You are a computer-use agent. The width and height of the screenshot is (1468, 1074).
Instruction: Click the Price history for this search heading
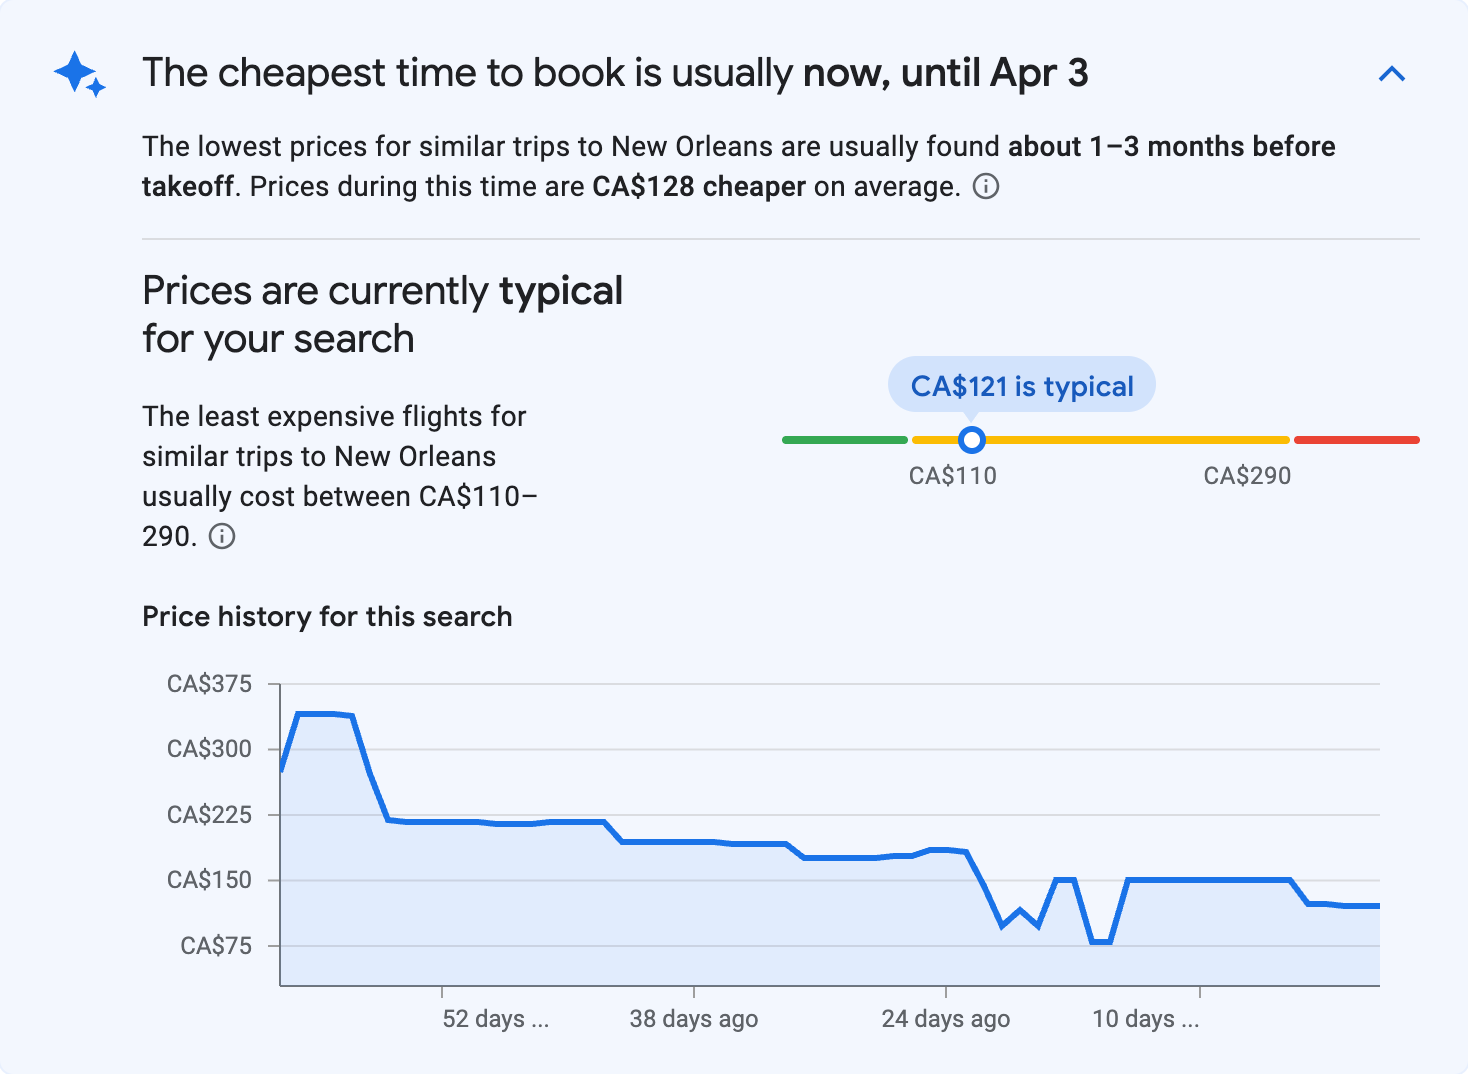pyautogui.click(x=327, y=616)
